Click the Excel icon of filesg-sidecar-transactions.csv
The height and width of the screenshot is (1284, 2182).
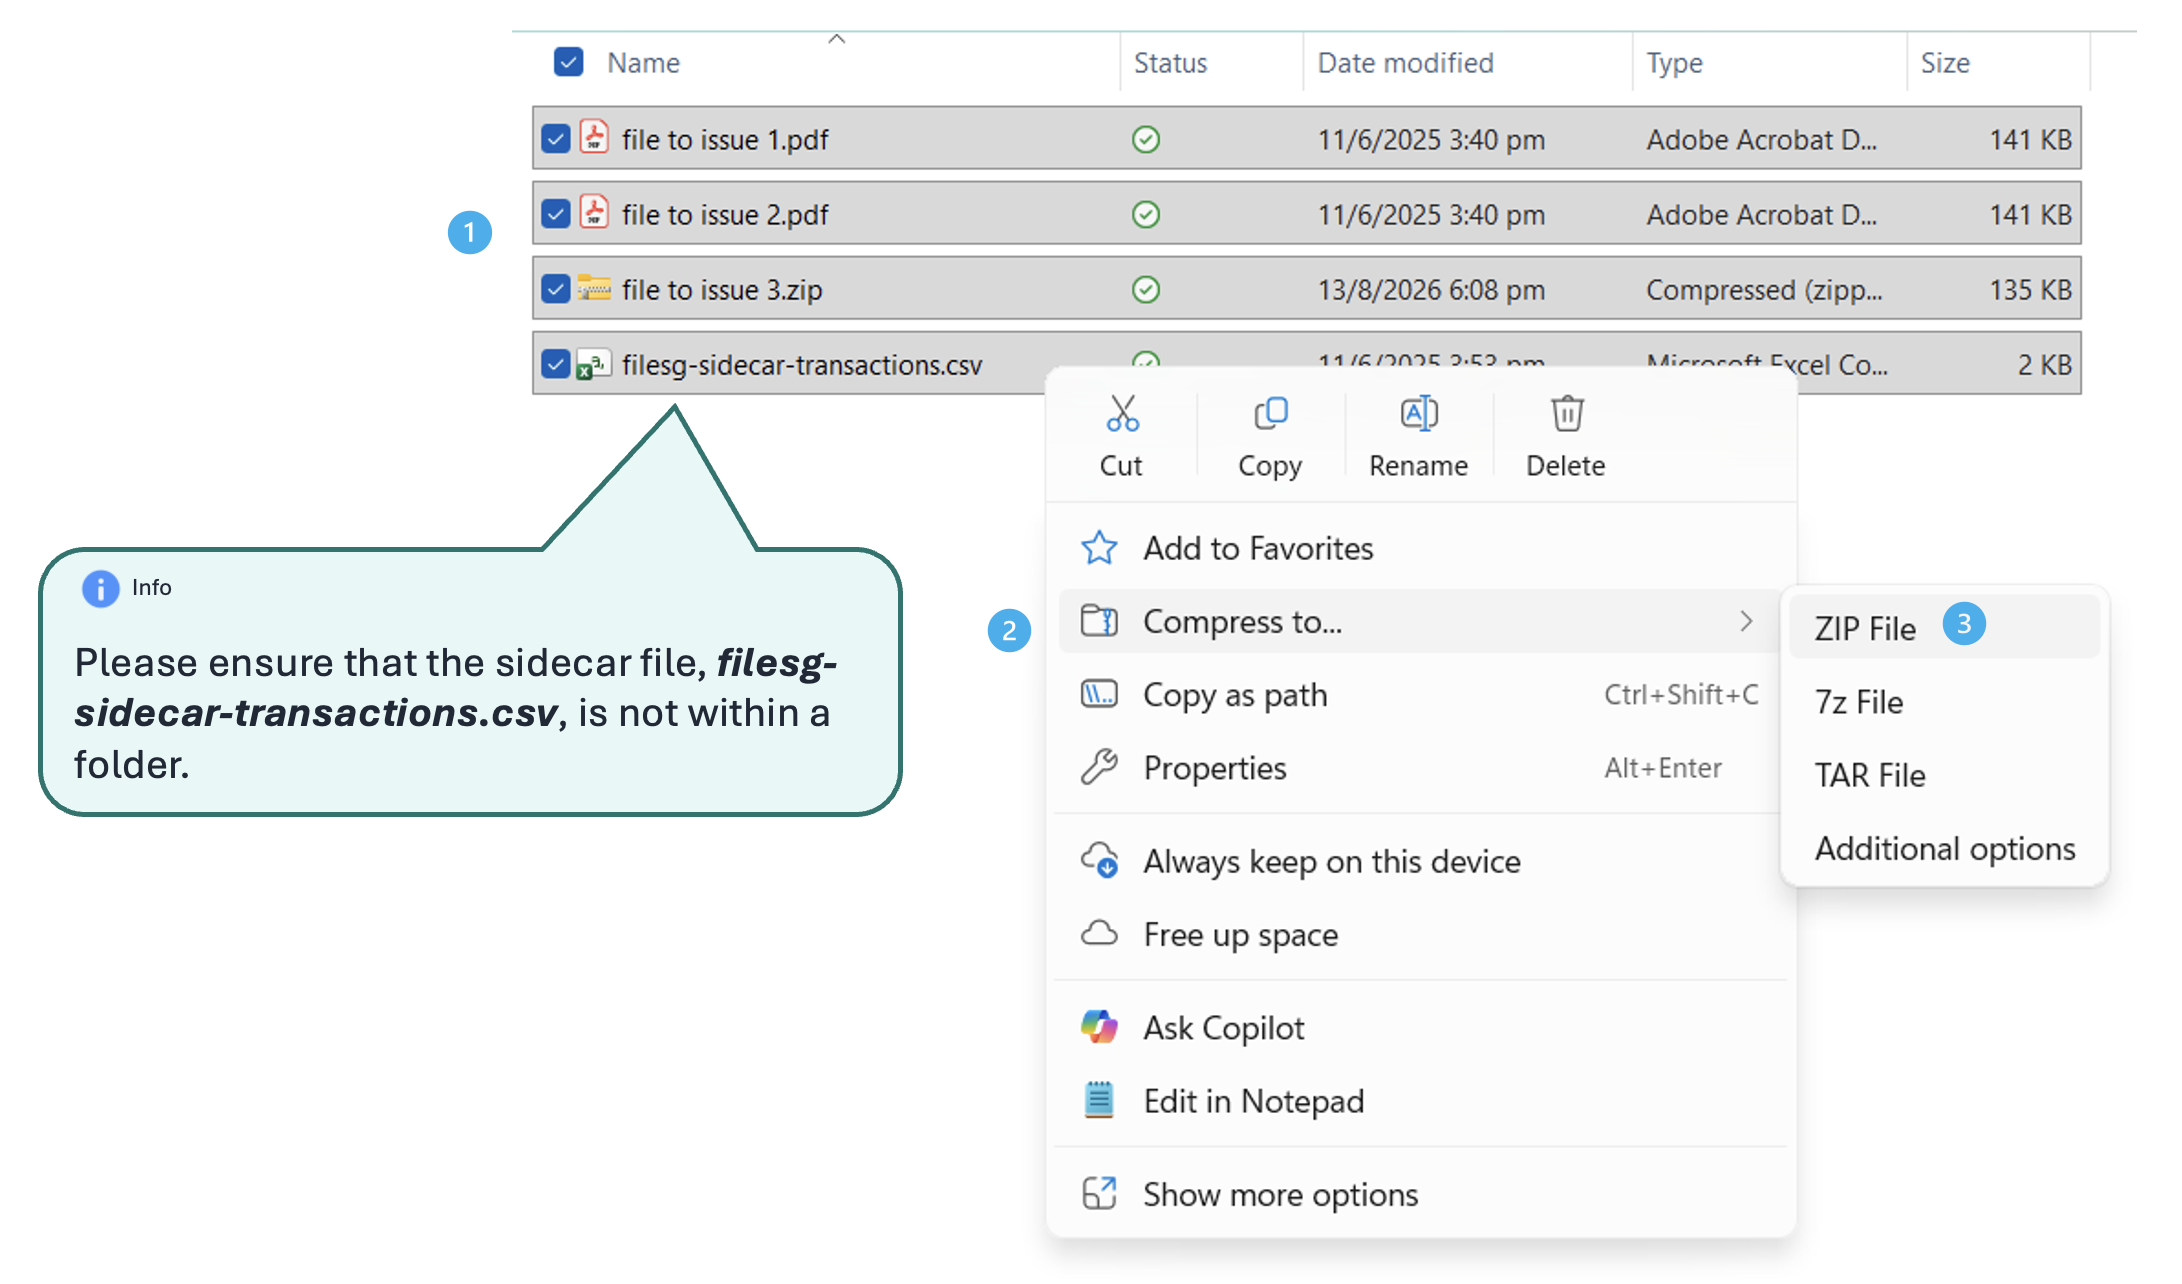[594, 364]
